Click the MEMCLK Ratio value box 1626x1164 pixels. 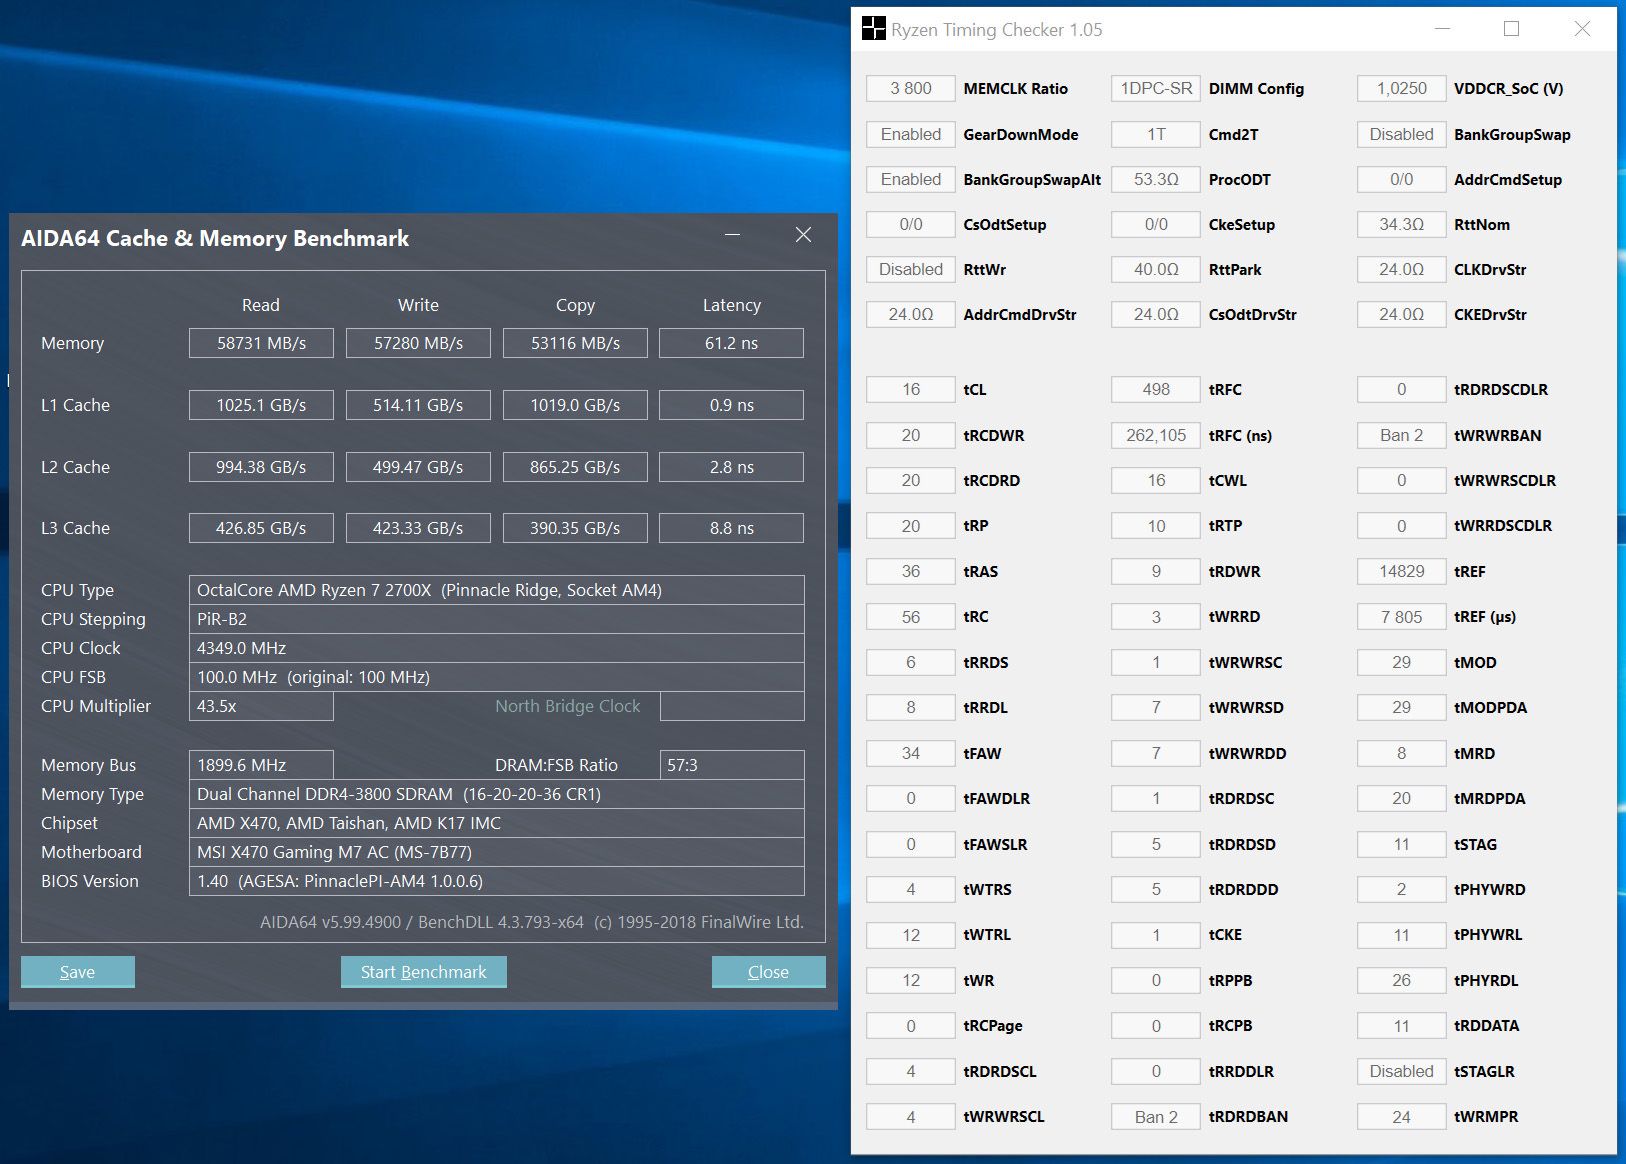910,88
